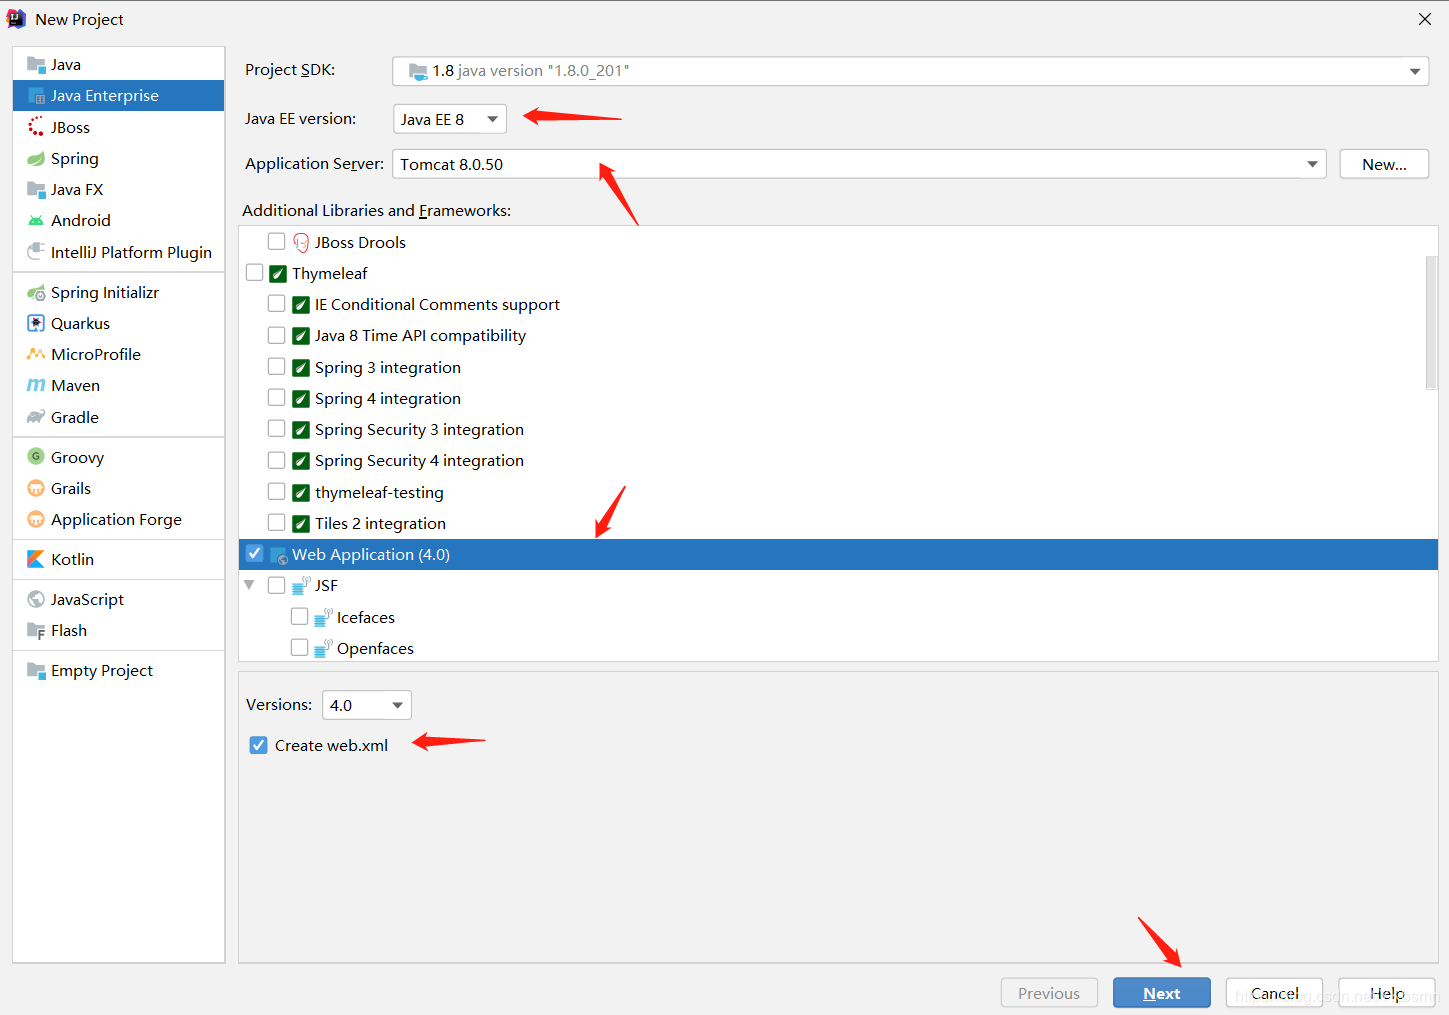This screenshot has height=1015, width=1449.
Task: Click the IntelliJ Platform Plugin icon
Action: tap(36, 252)
